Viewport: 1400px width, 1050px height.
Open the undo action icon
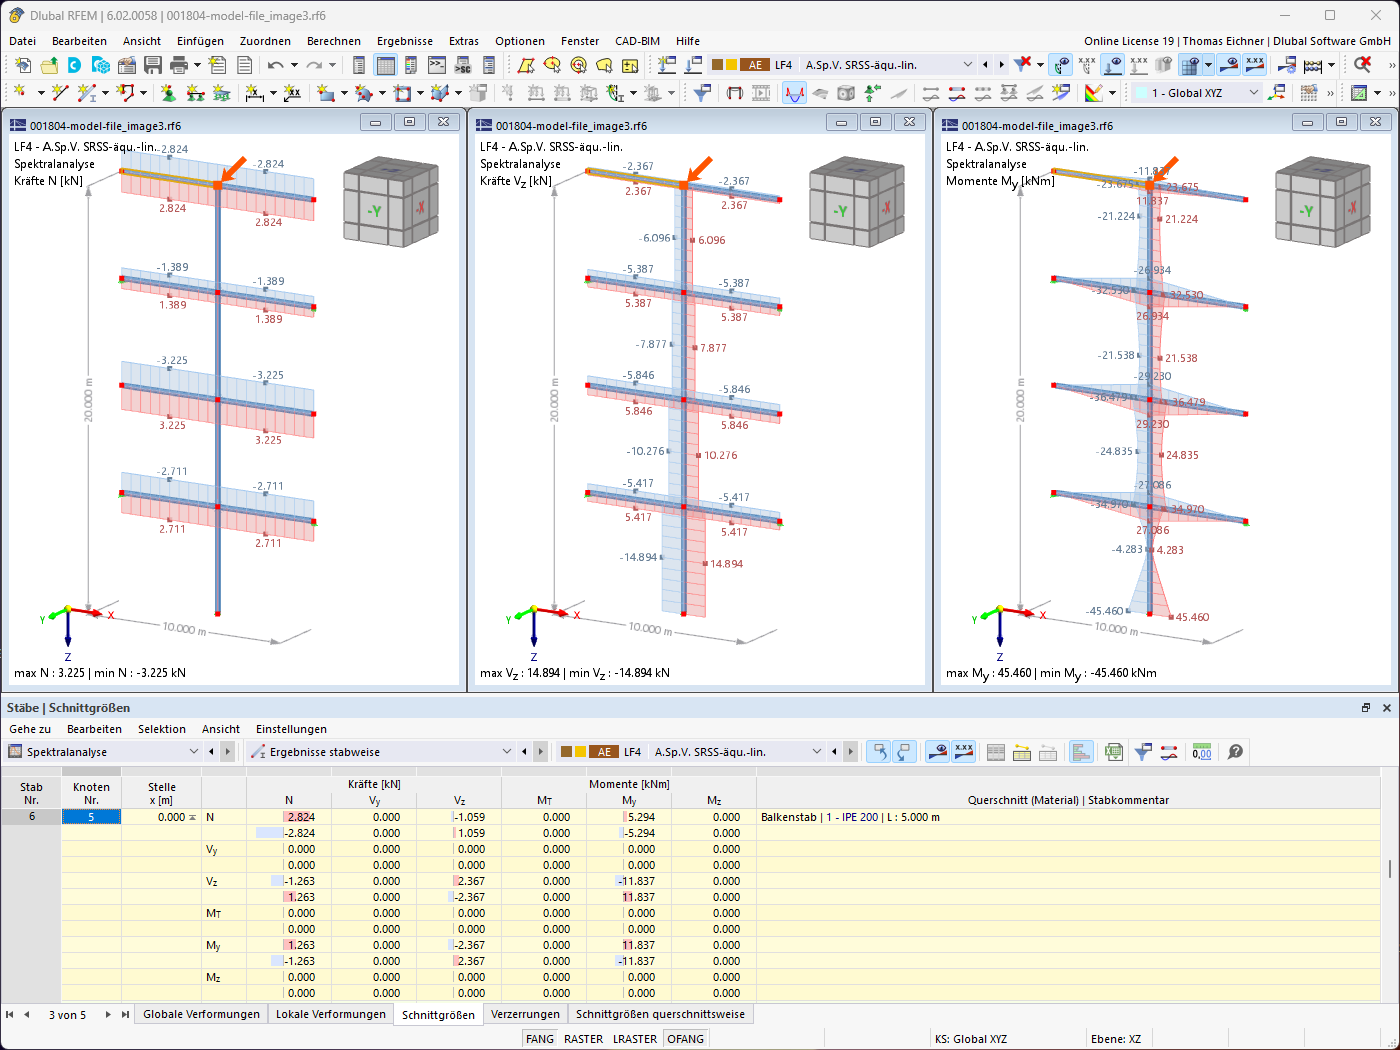[x=274, y=64]
